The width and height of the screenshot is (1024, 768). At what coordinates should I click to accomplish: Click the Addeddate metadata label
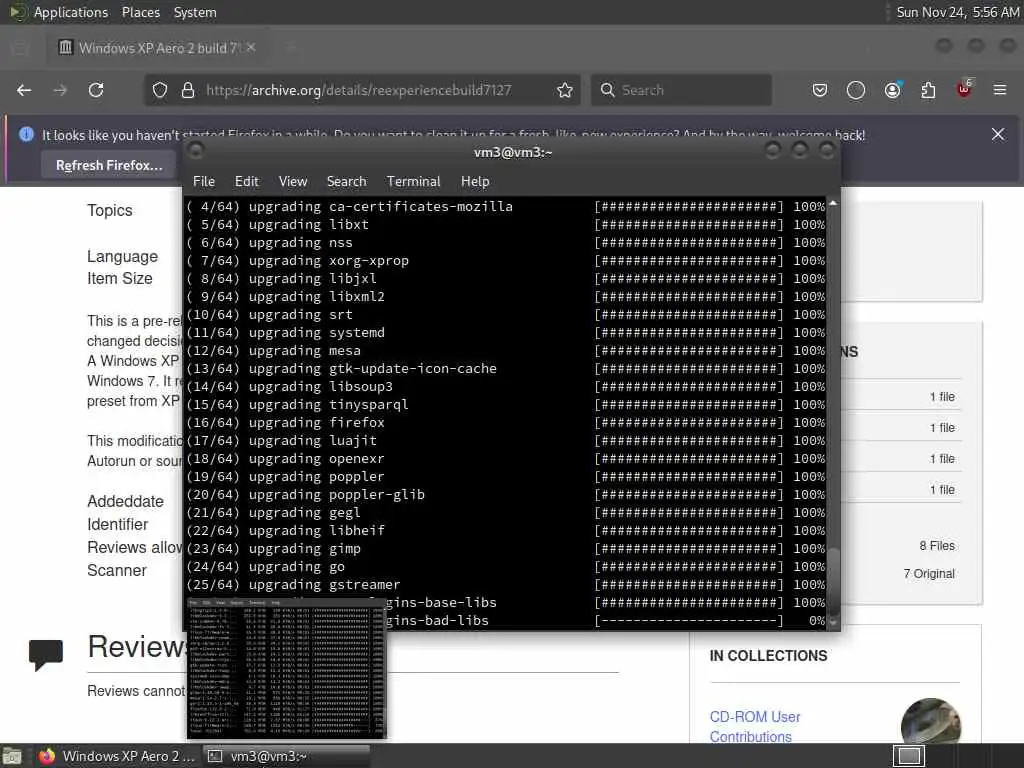[125, 502]
